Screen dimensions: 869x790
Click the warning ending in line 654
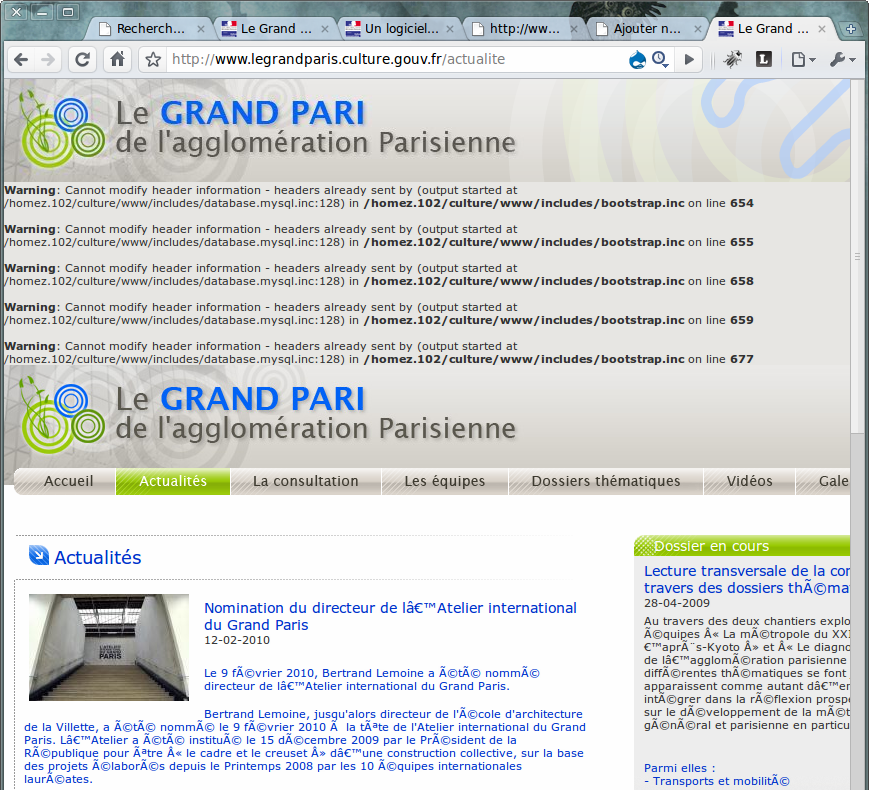[x=379, y=197]
